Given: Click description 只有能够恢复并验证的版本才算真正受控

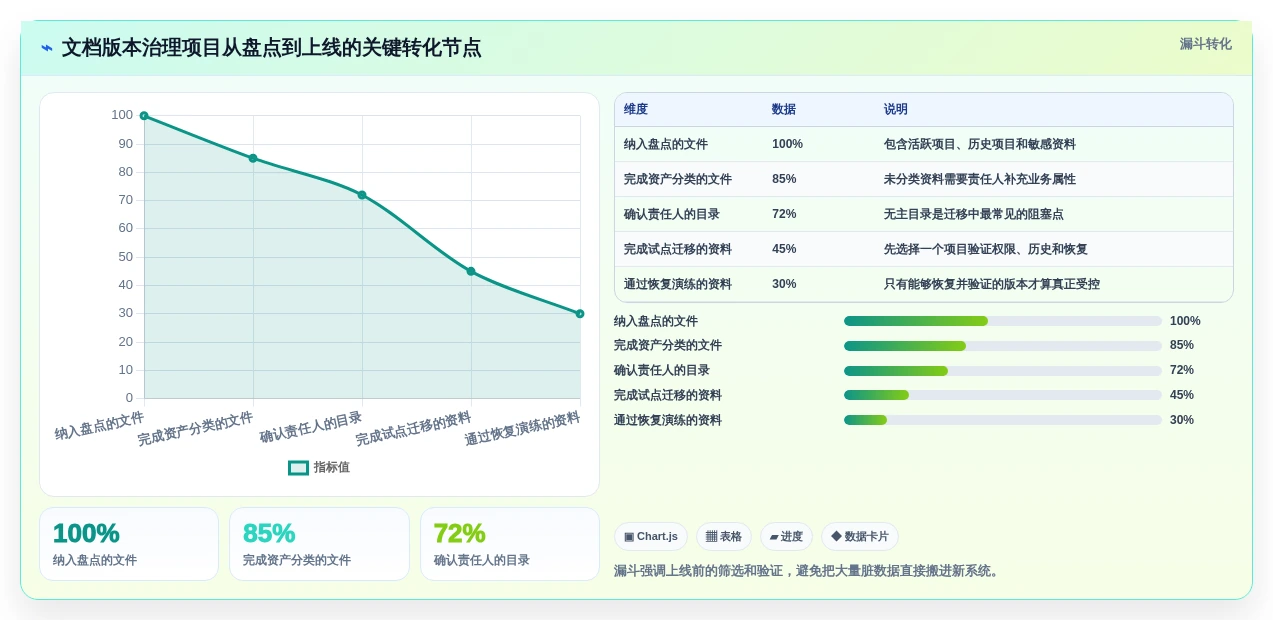Looking at the screenshot, I should point(992,284).
